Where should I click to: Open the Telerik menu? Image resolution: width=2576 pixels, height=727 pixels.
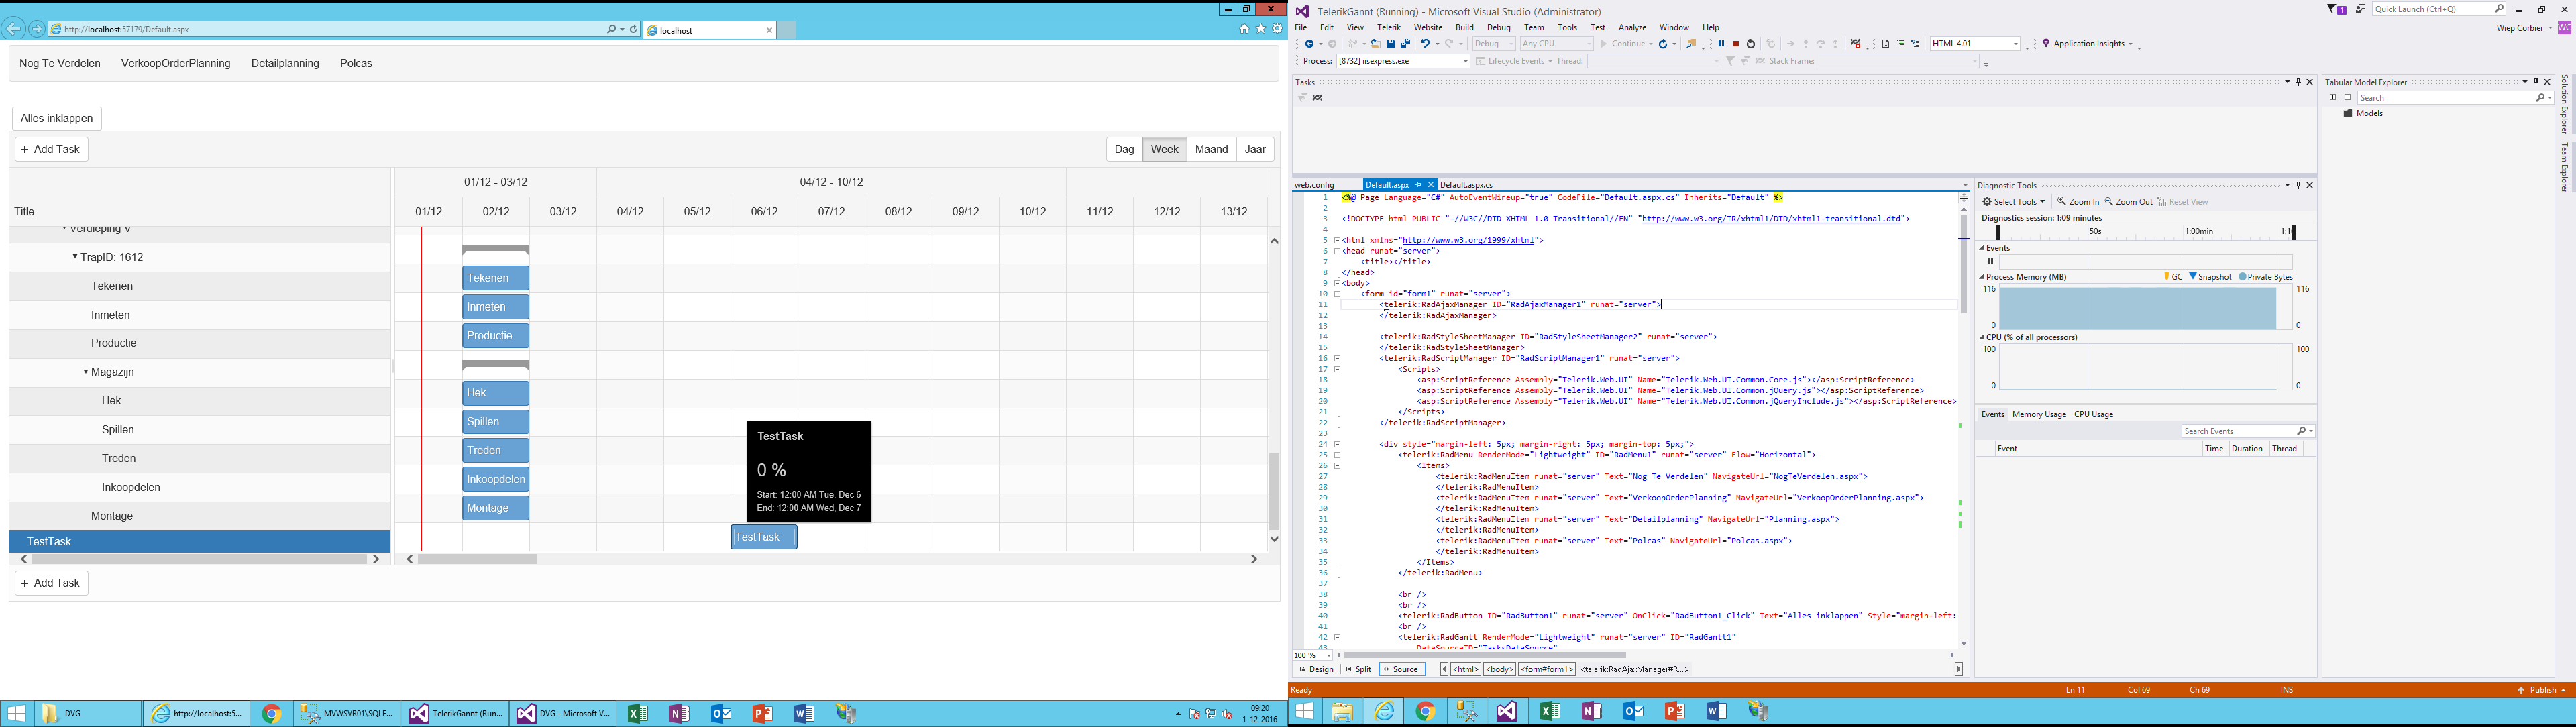(x=1388, y=28)
